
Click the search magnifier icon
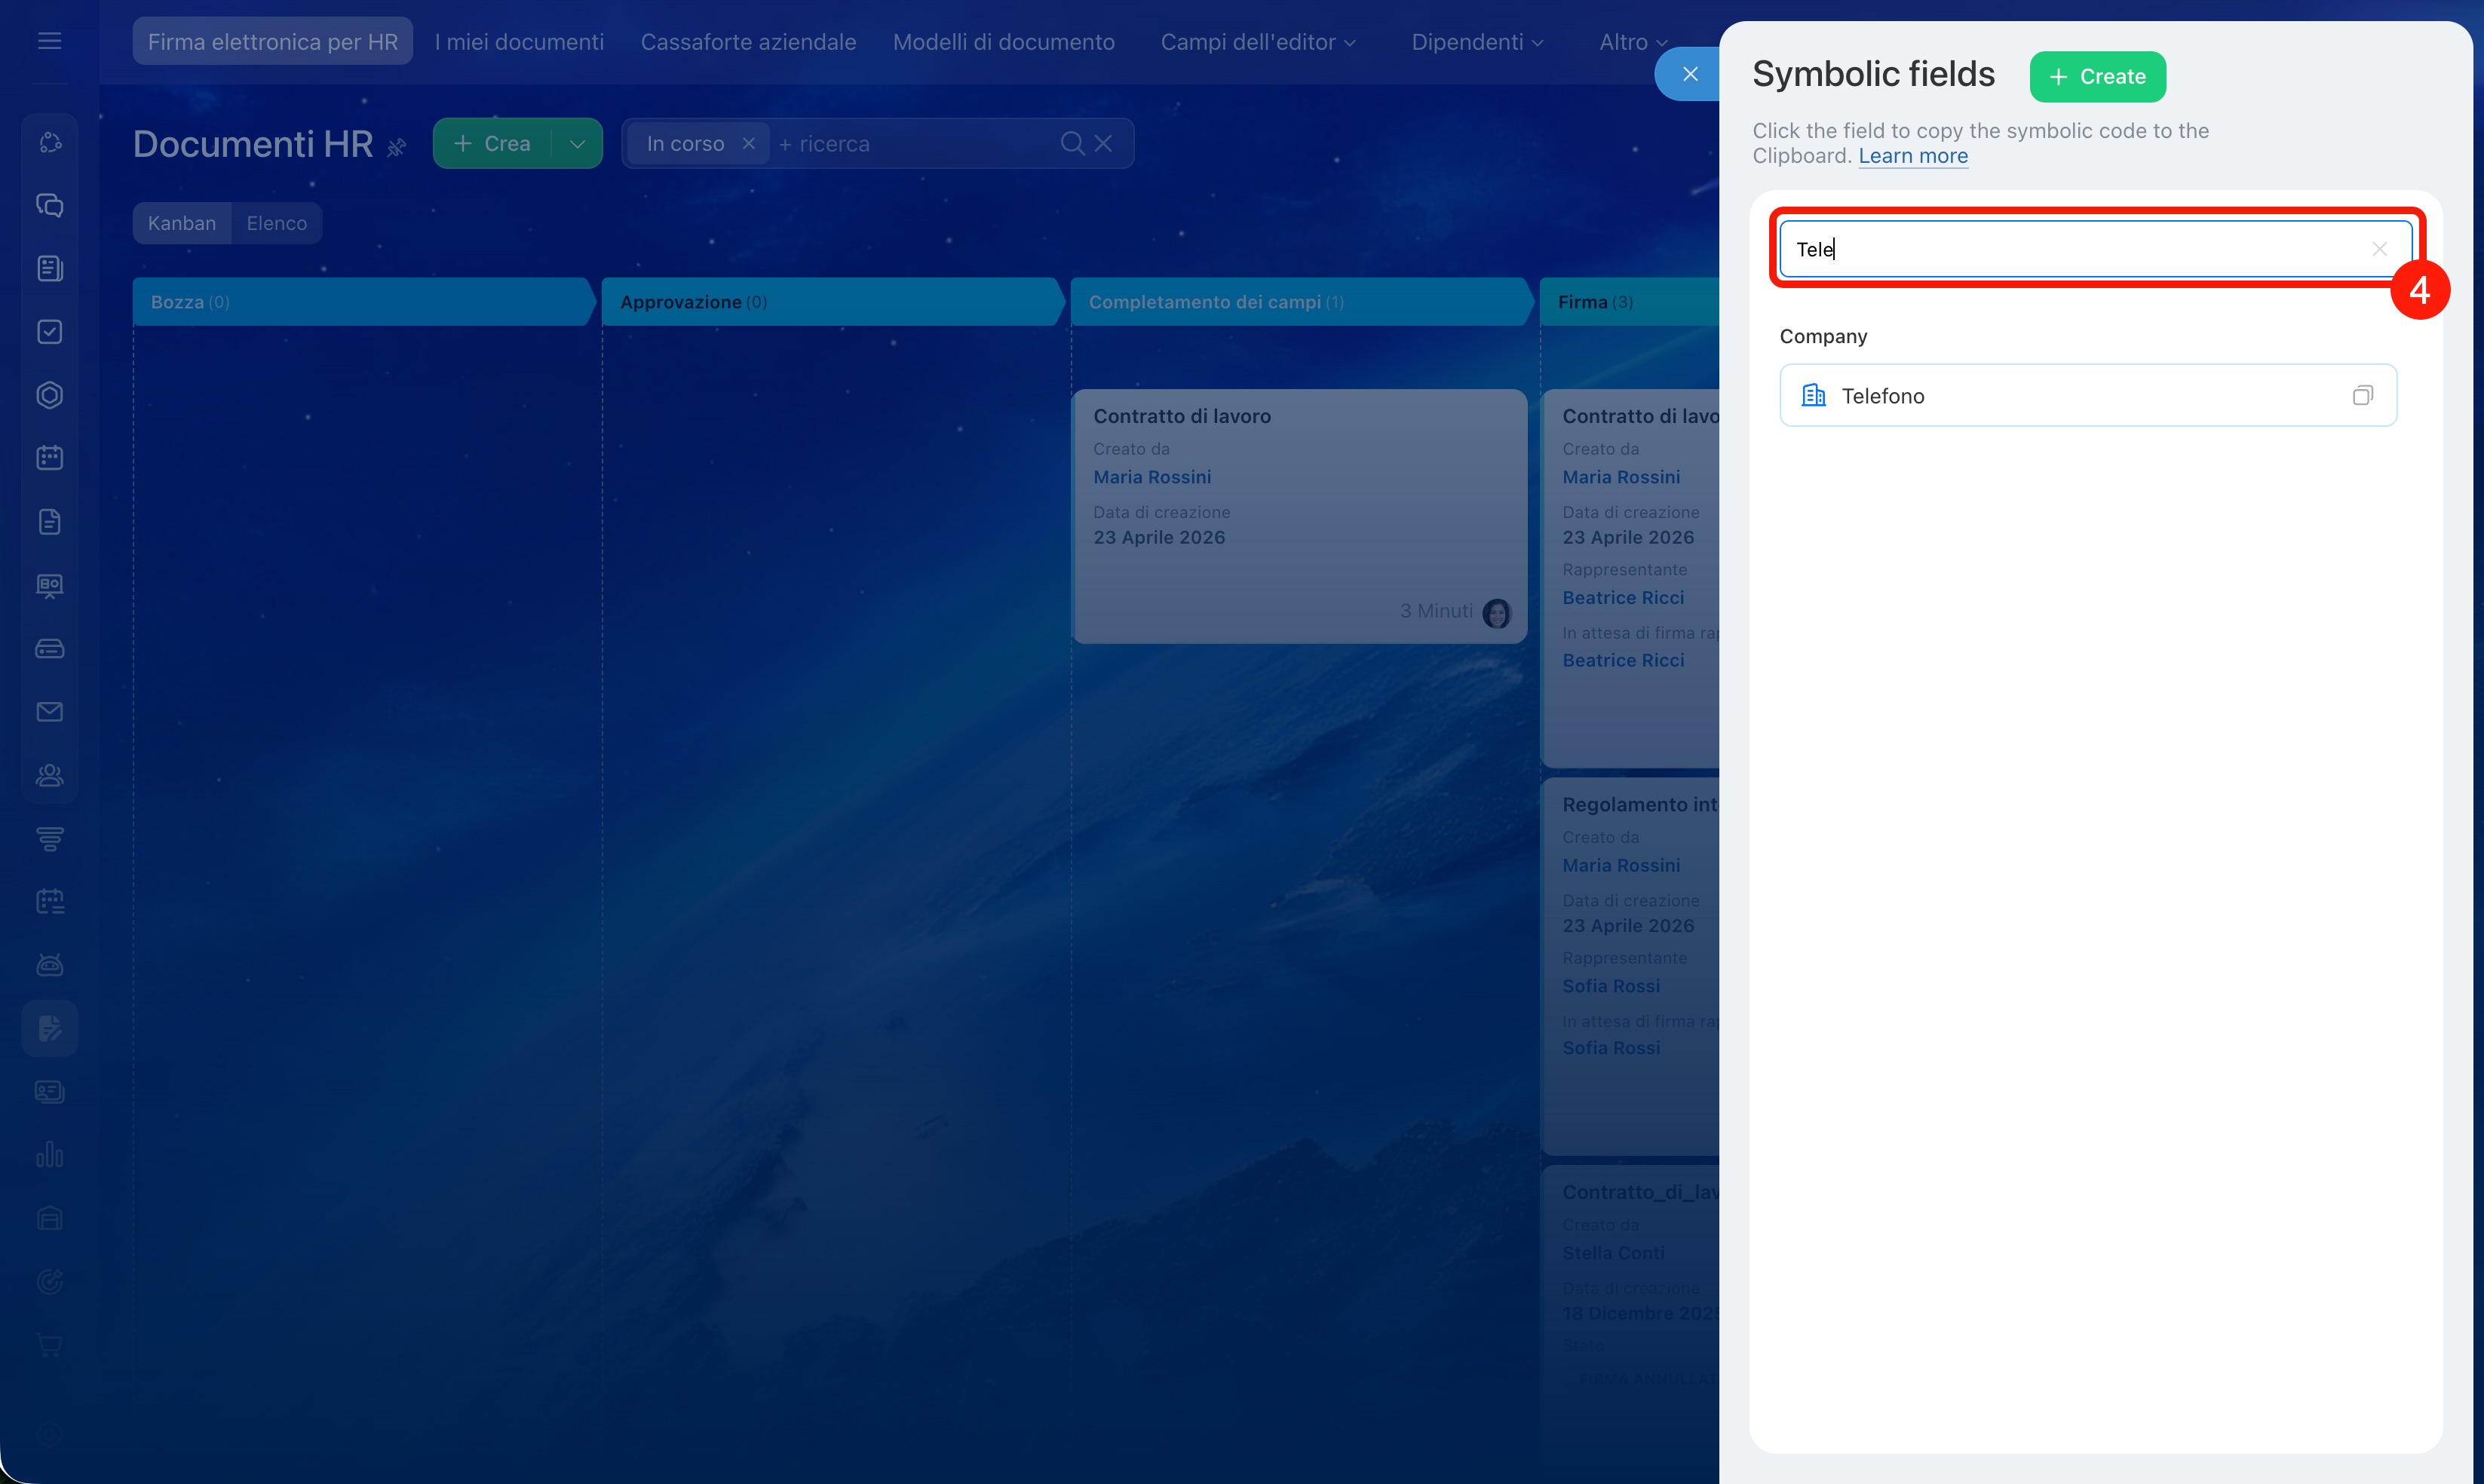pos(1071,144)
